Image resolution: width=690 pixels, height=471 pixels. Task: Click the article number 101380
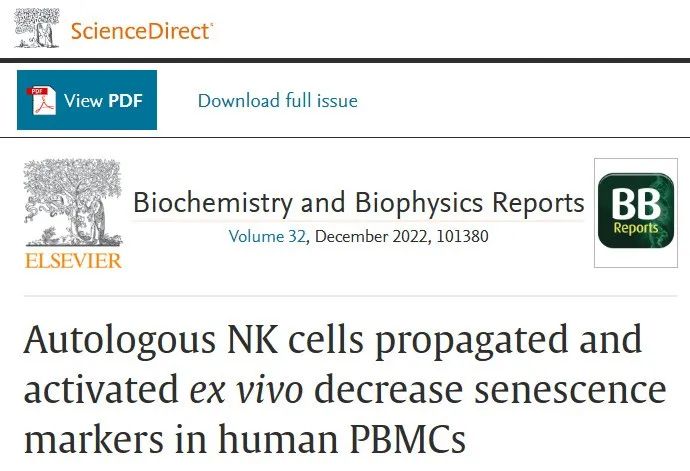pos(462,236)
